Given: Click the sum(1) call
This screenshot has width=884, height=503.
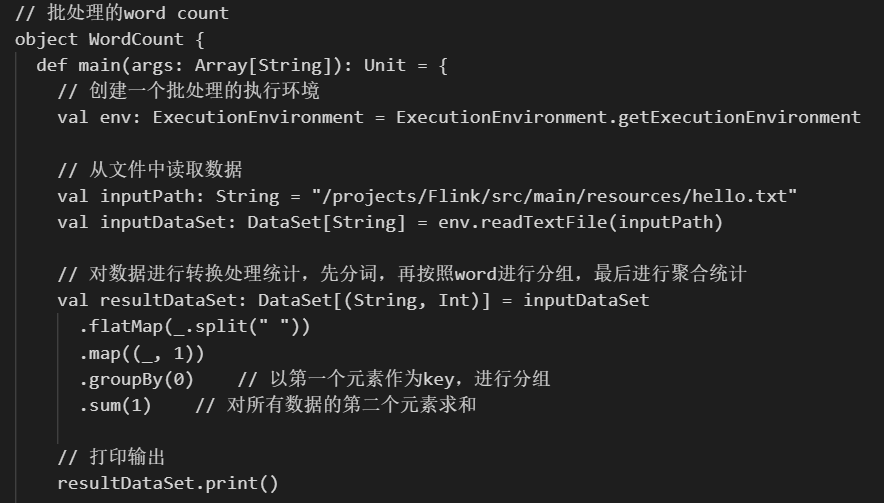Looking at the screenshot, I should (116, 405).
